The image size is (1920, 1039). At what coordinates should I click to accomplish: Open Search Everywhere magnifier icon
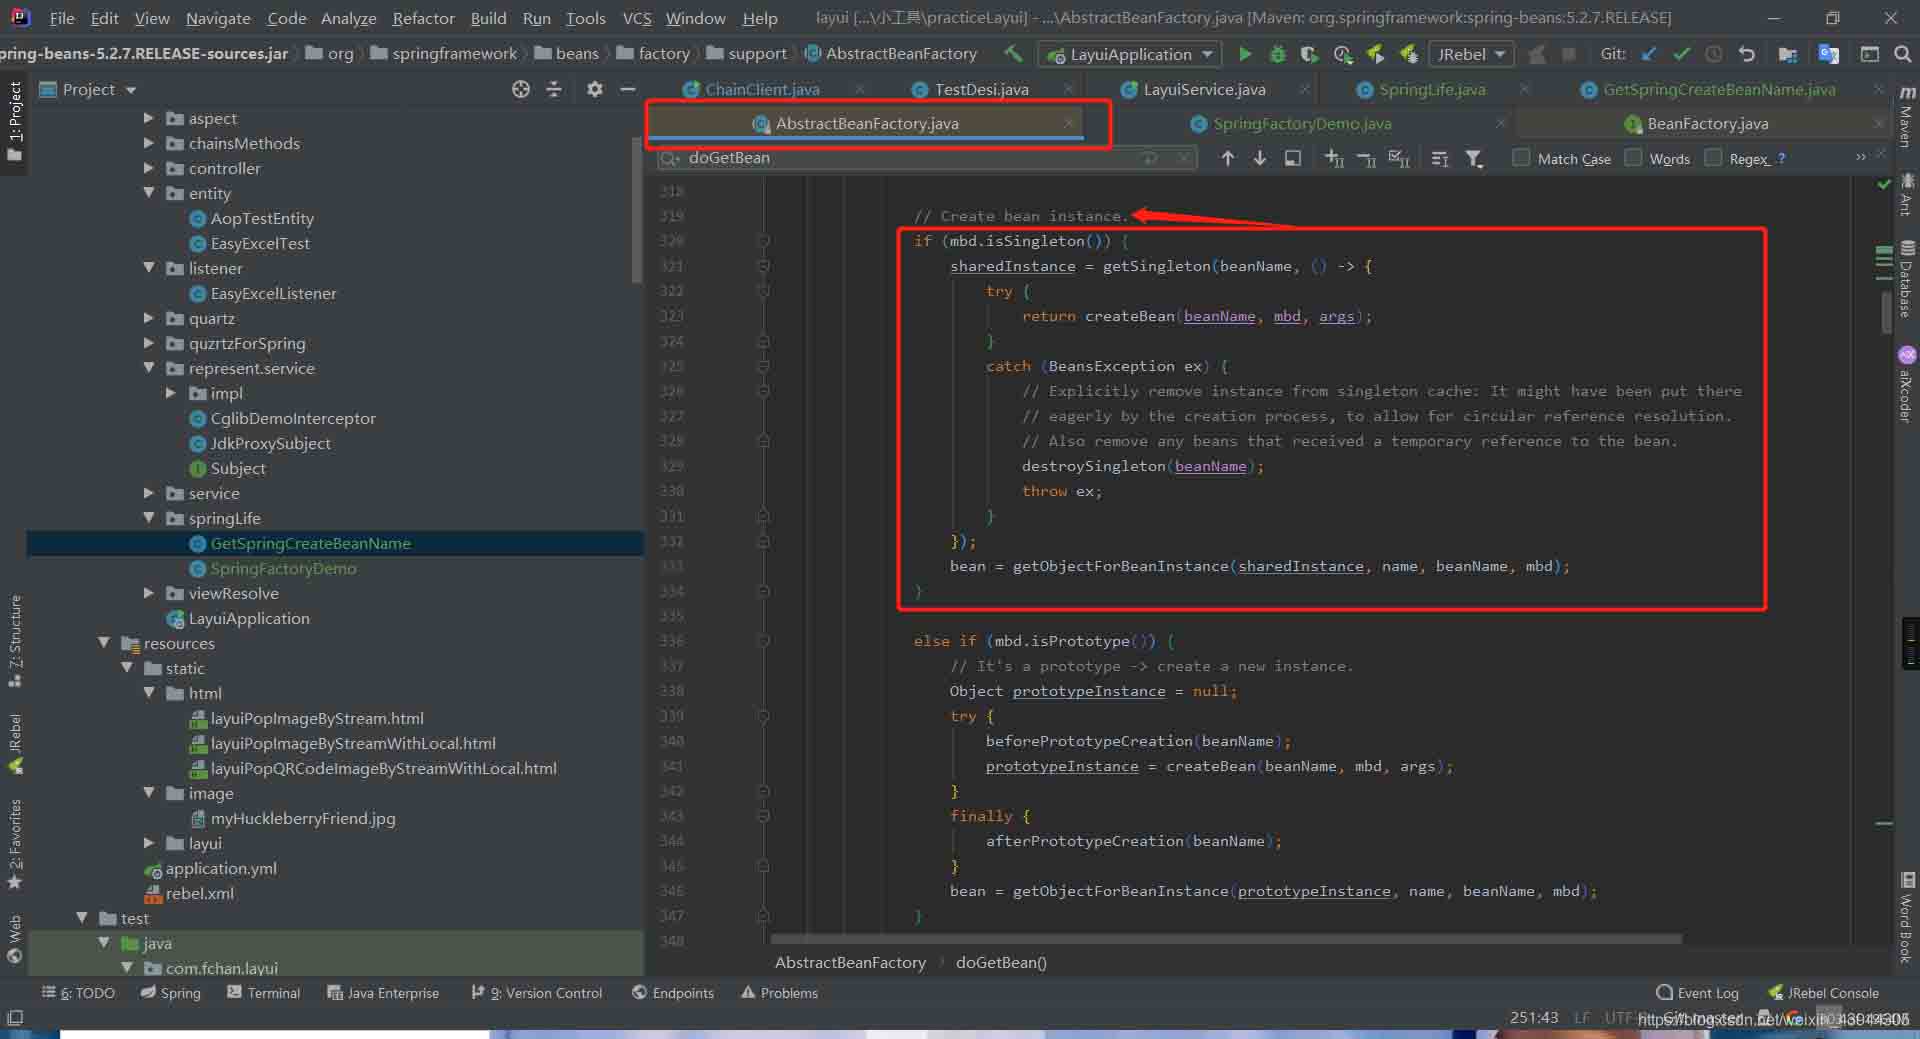[1902, 54]
